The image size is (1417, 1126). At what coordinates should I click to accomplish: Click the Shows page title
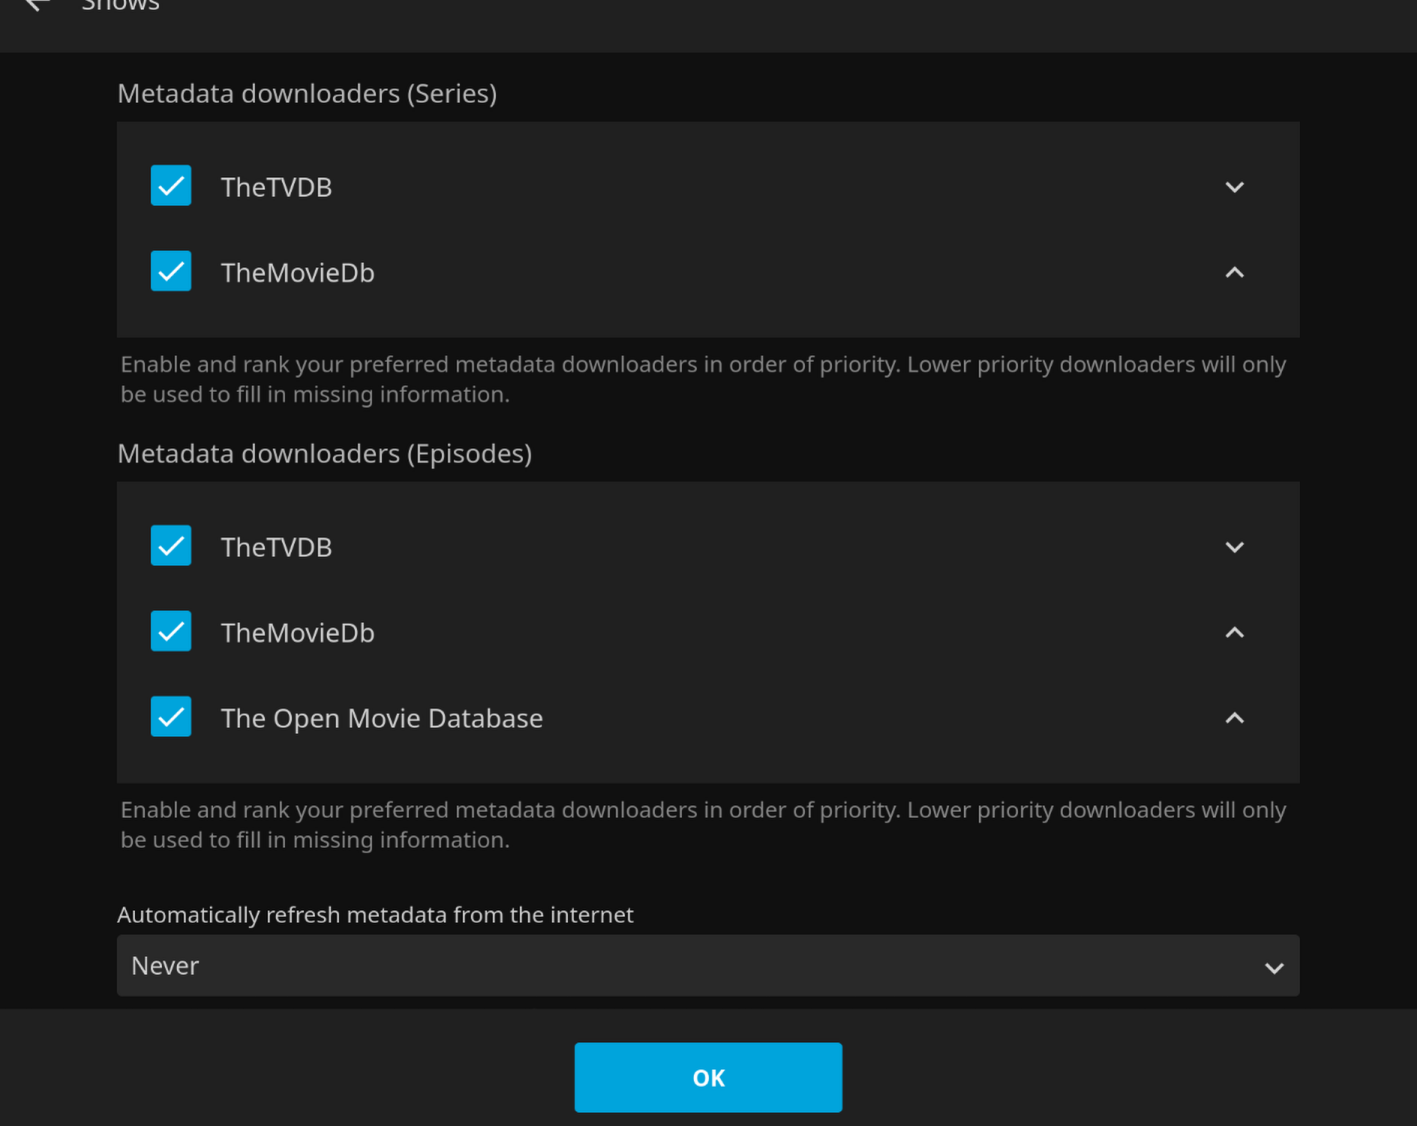[x=120, y=6]
